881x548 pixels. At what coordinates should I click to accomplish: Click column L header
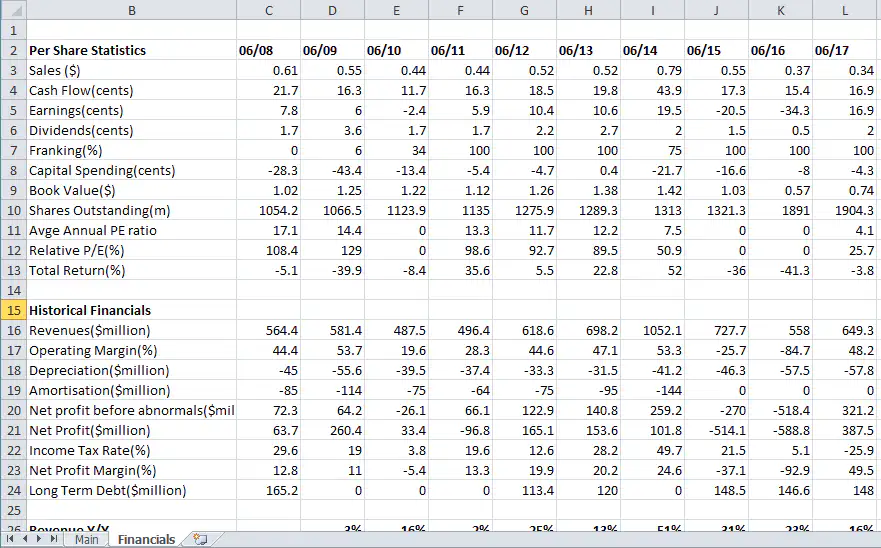844,10
